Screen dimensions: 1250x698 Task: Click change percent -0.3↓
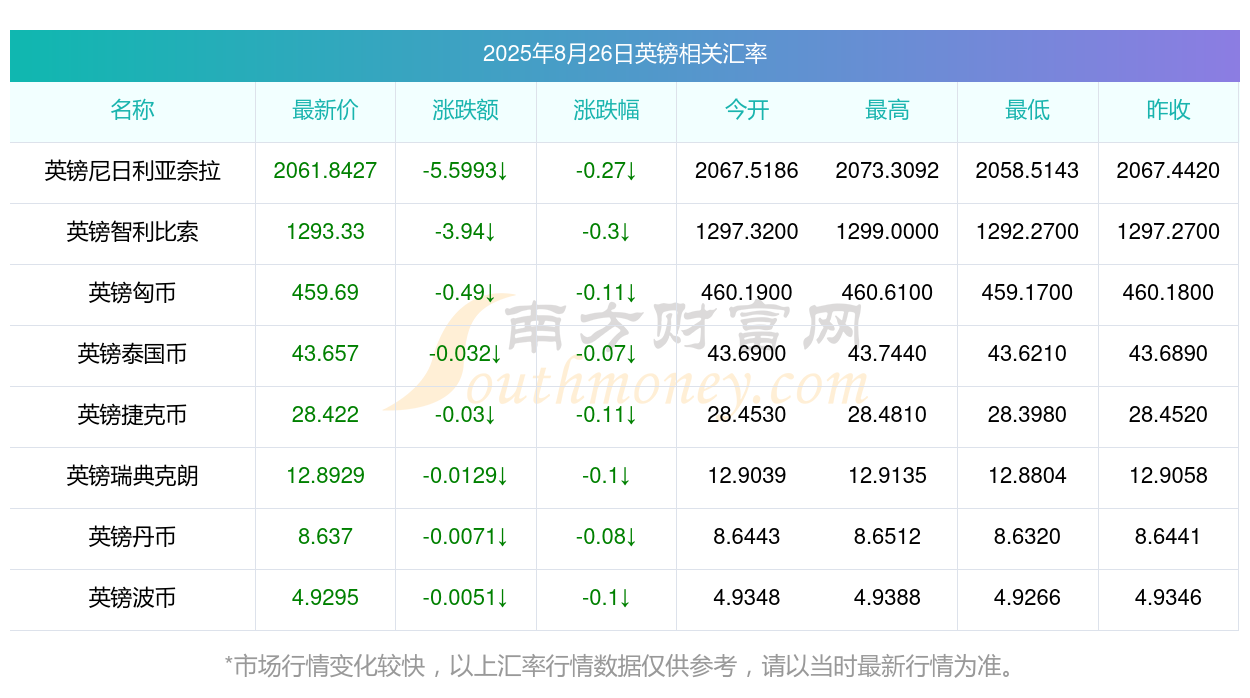point(606,232)
